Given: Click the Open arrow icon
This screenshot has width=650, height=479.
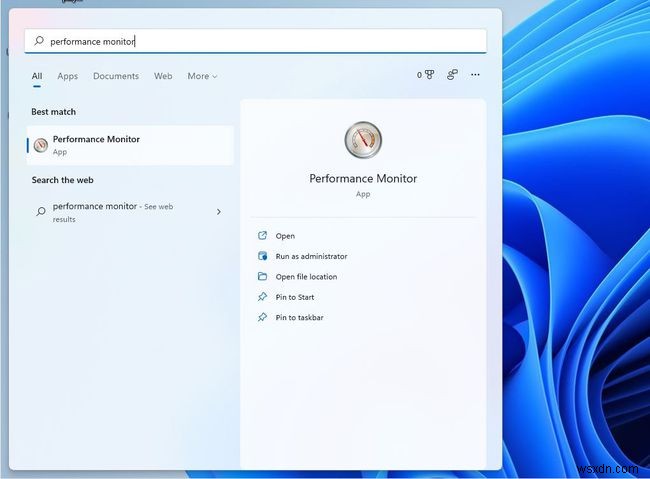Looking at the screenshot, I should pos(262,236).
